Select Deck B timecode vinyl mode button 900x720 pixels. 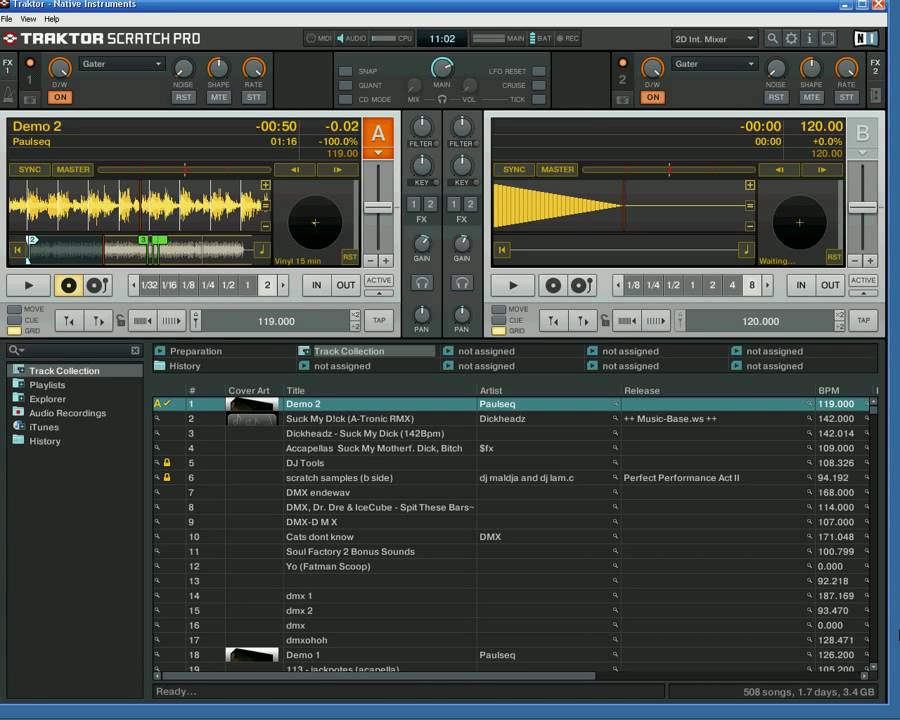click(553, 285)
